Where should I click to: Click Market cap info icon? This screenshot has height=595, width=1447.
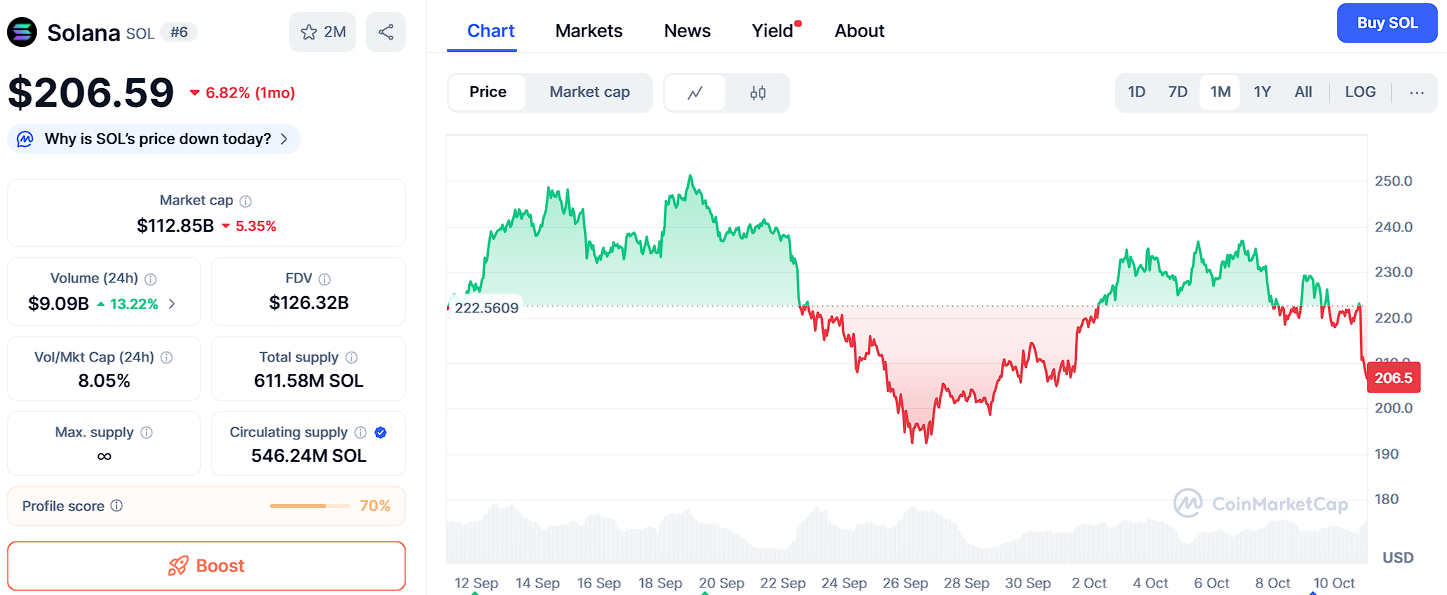246,201
